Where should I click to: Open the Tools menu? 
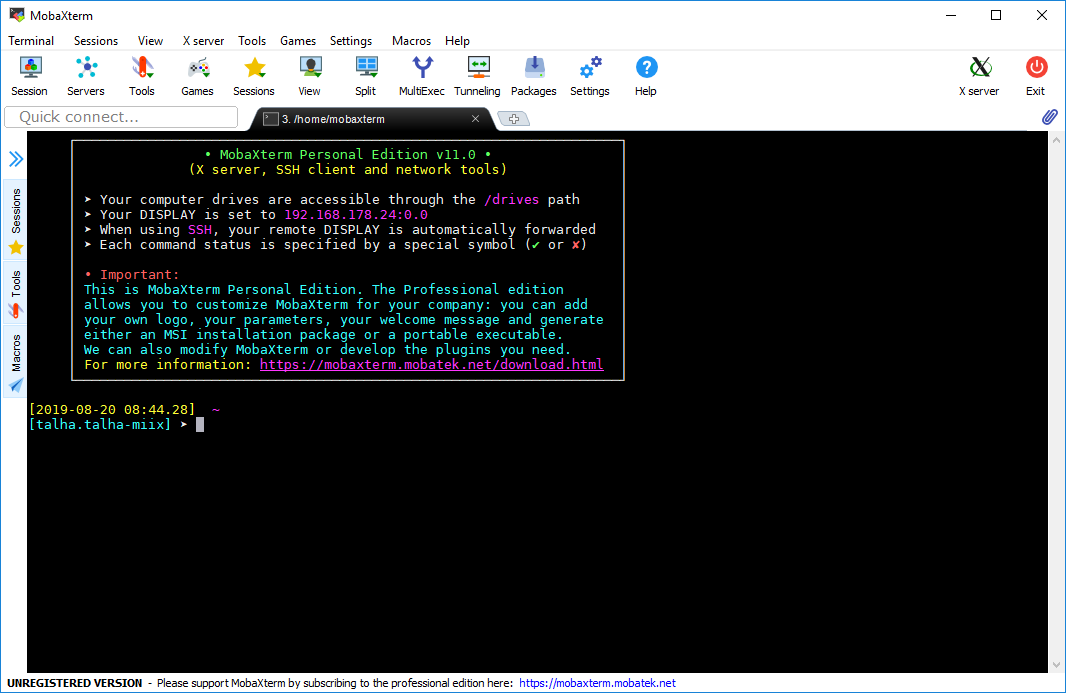(x=252, y=41)
